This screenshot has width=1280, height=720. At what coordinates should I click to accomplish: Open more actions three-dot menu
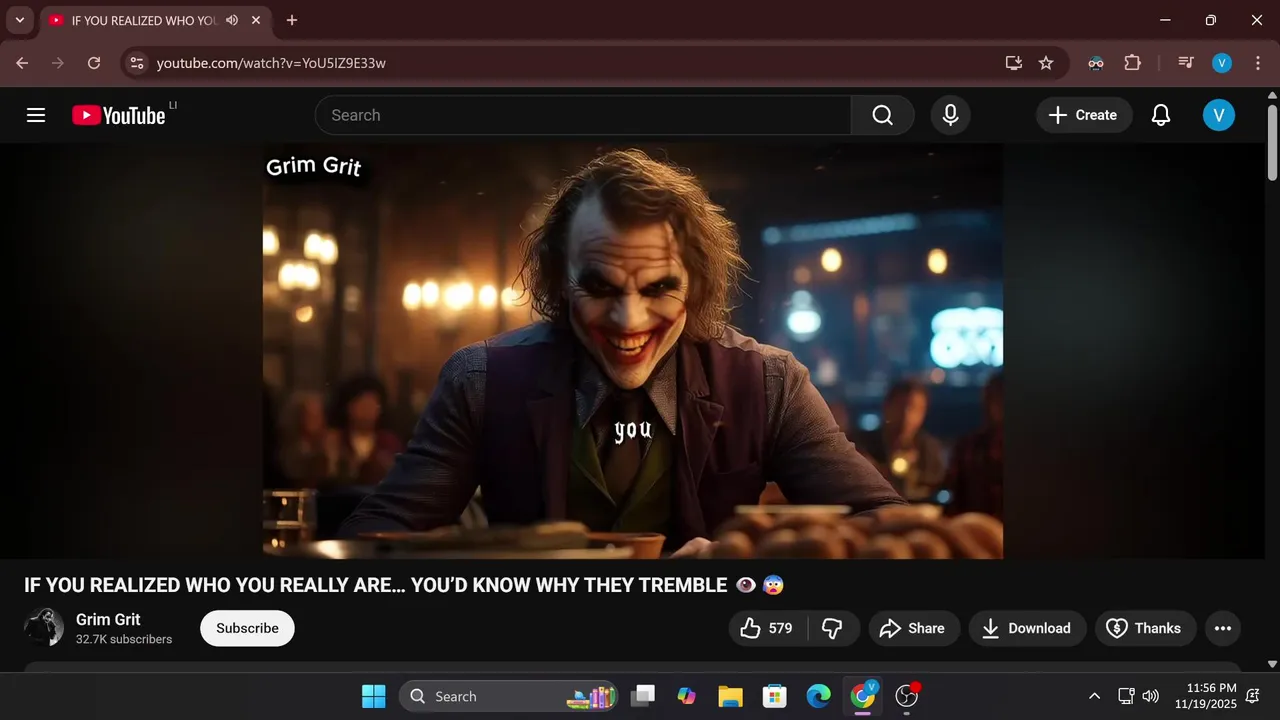click(1222, 628)
